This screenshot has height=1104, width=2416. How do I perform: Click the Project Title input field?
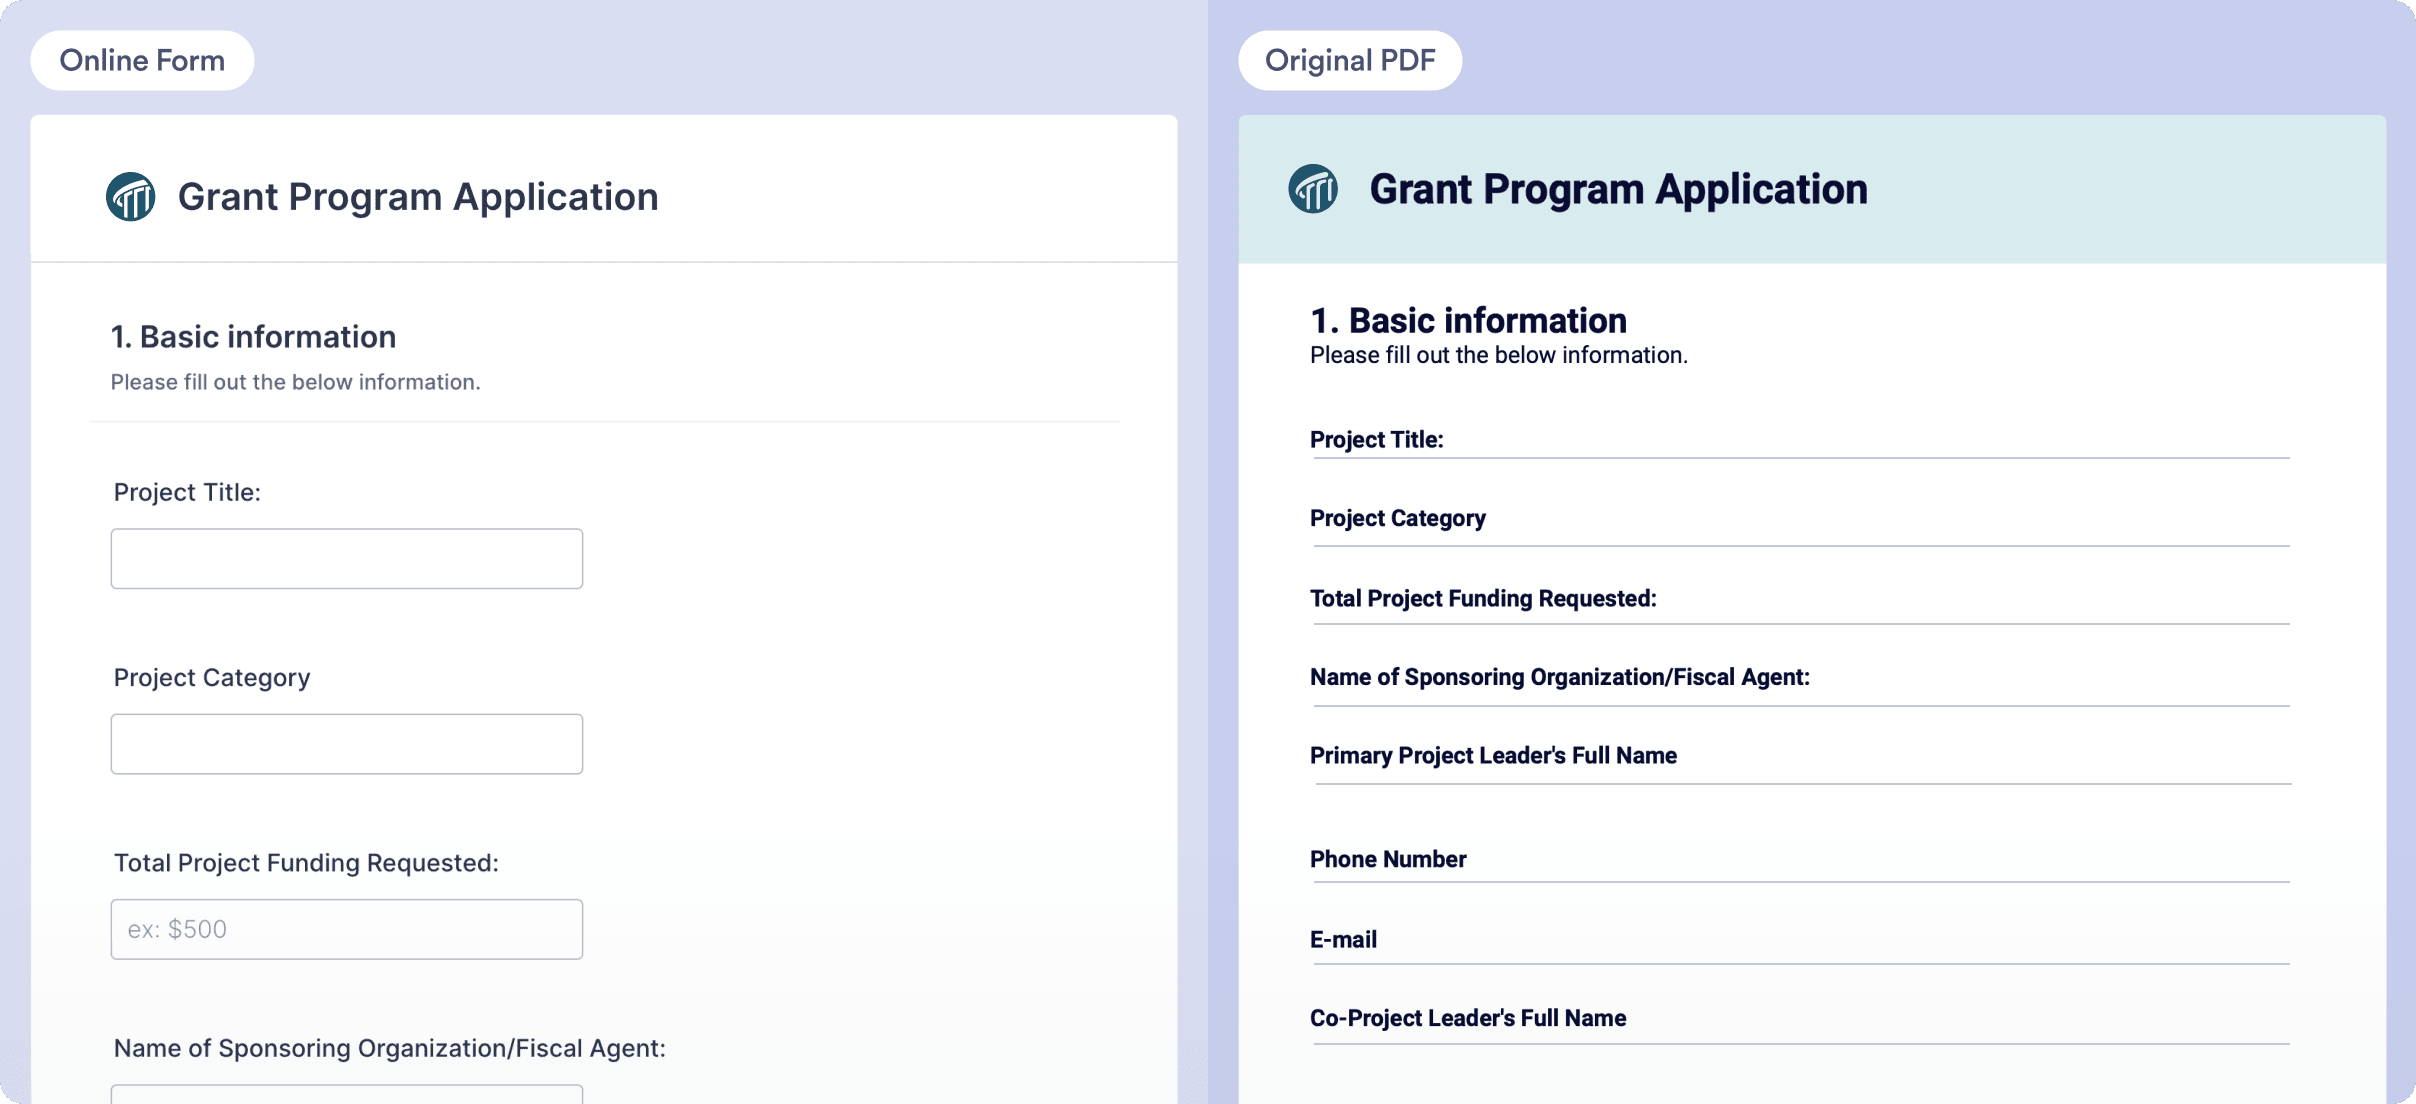346,559
